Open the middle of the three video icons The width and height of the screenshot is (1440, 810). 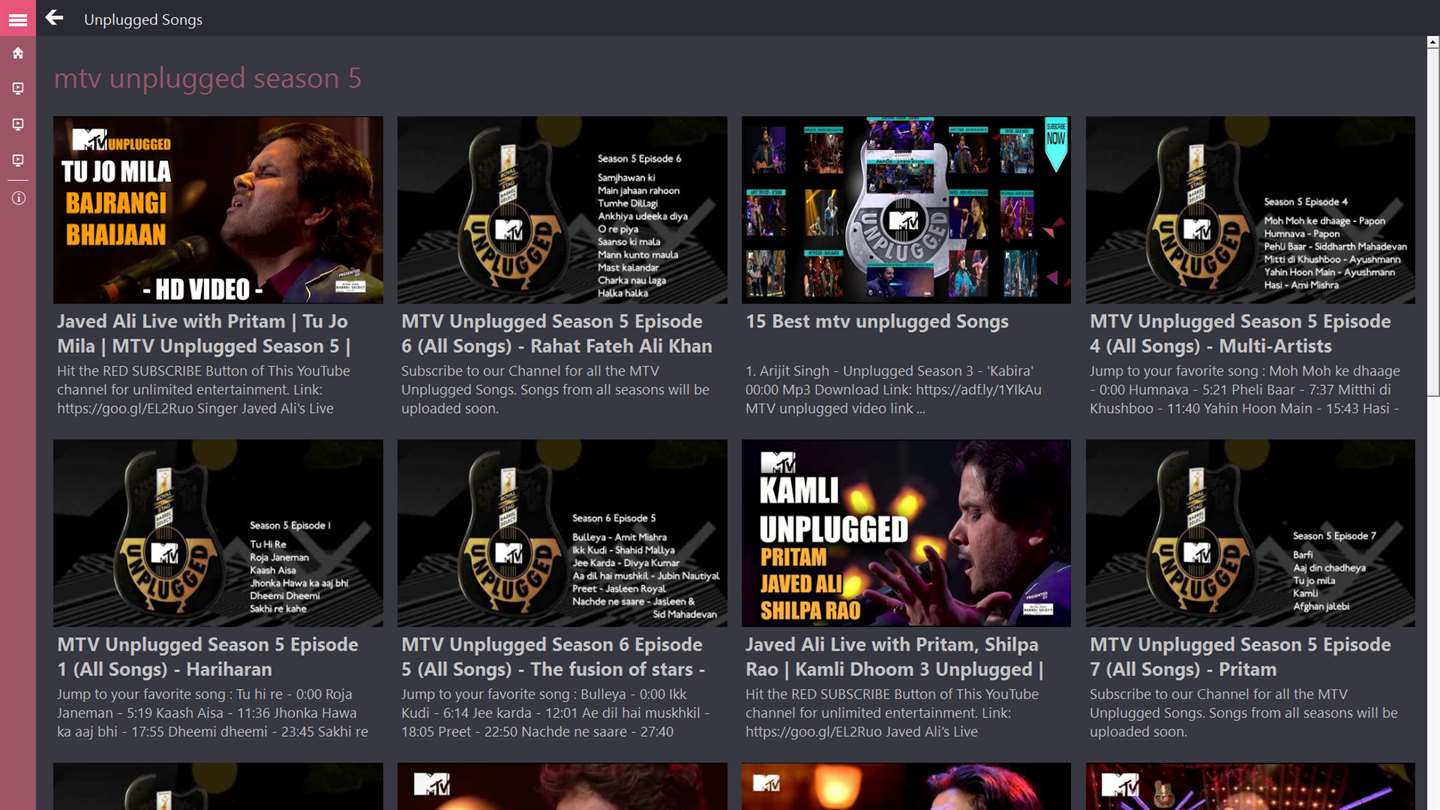coord(18,125)
